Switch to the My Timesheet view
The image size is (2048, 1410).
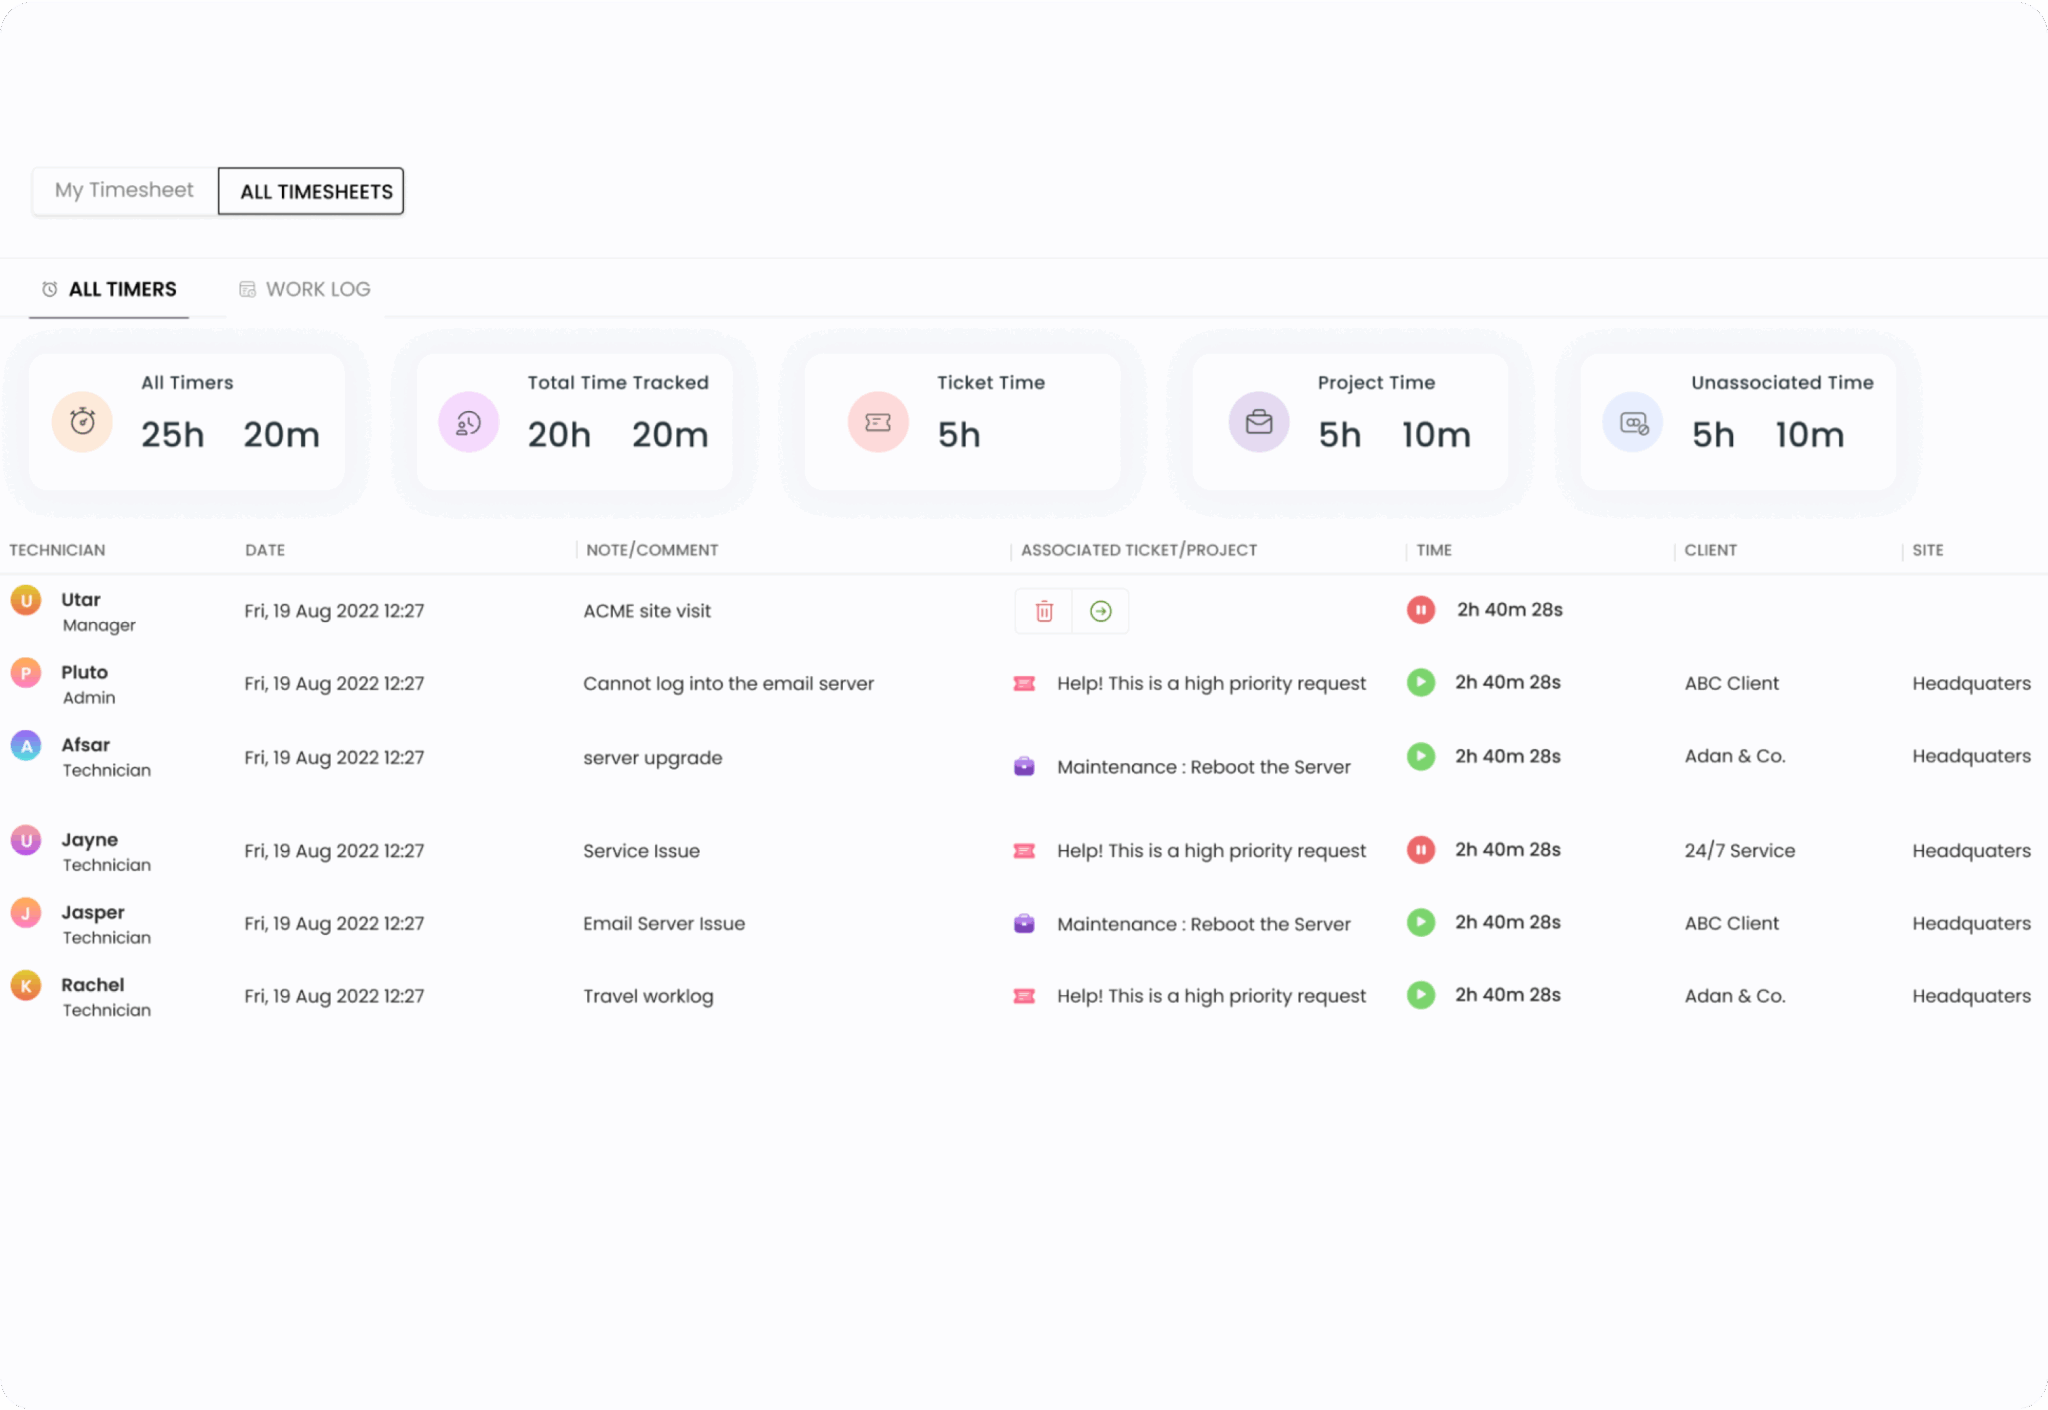click(124, 190)
